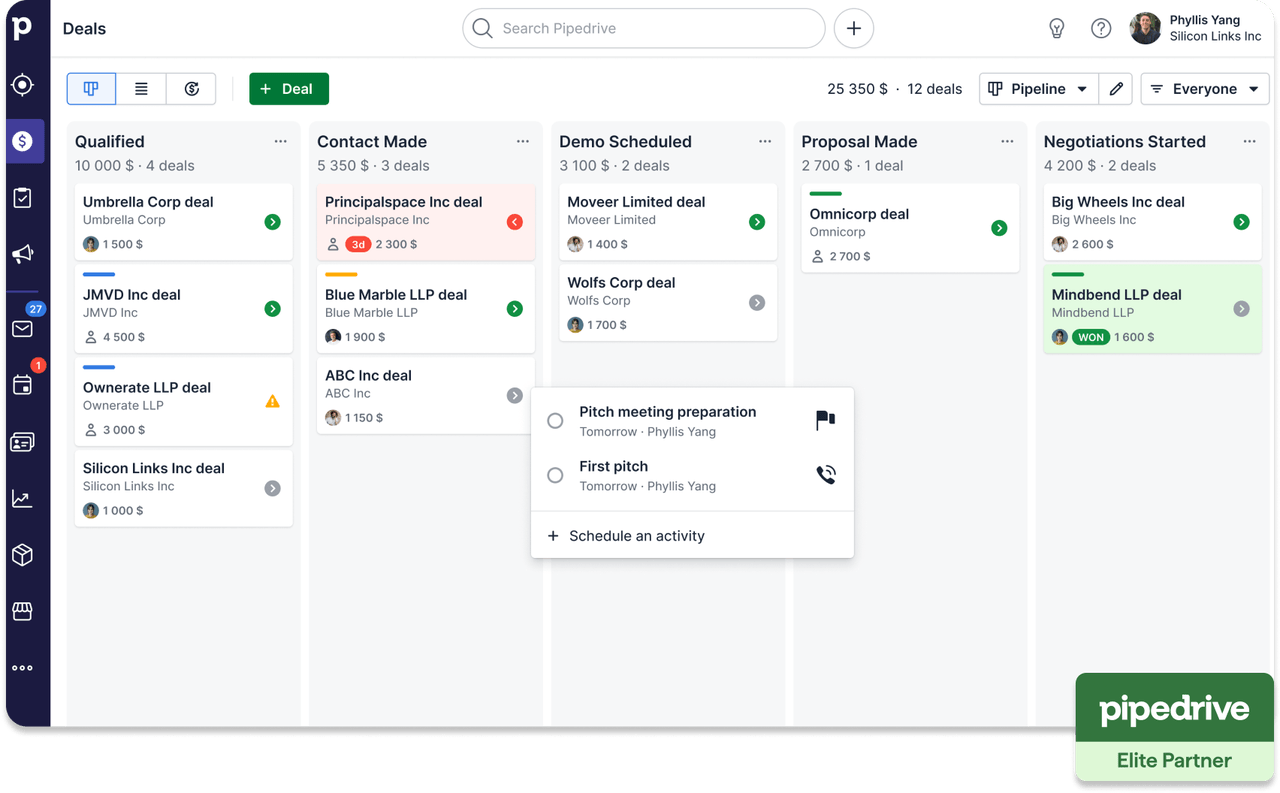The height and width of the screenshot is (793, 1280).
Task: Click the Search Pipedrive field
Action: tap(644, 29)
